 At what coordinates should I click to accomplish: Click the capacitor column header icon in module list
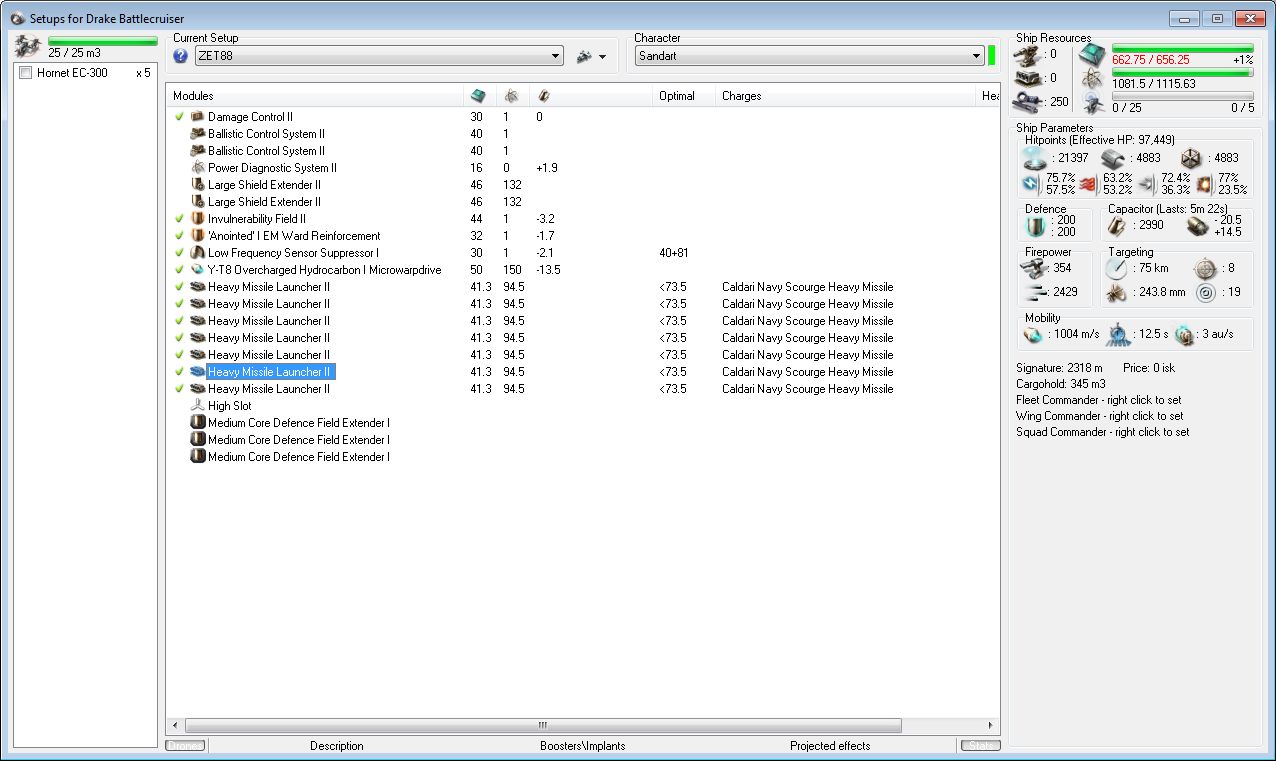pos(543,96)
